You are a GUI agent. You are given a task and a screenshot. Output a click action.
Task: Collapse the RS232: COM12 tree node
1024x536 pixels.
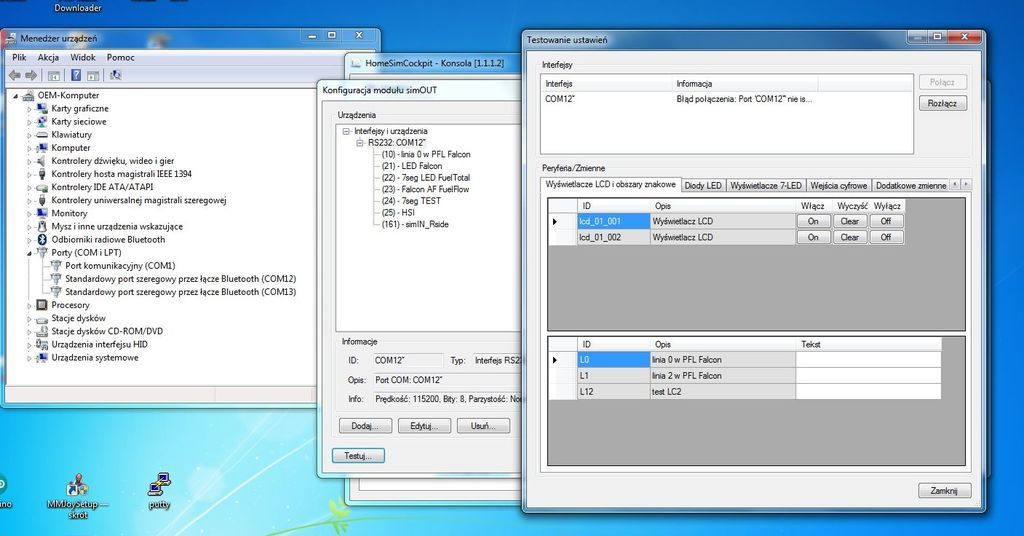point(360,143)
